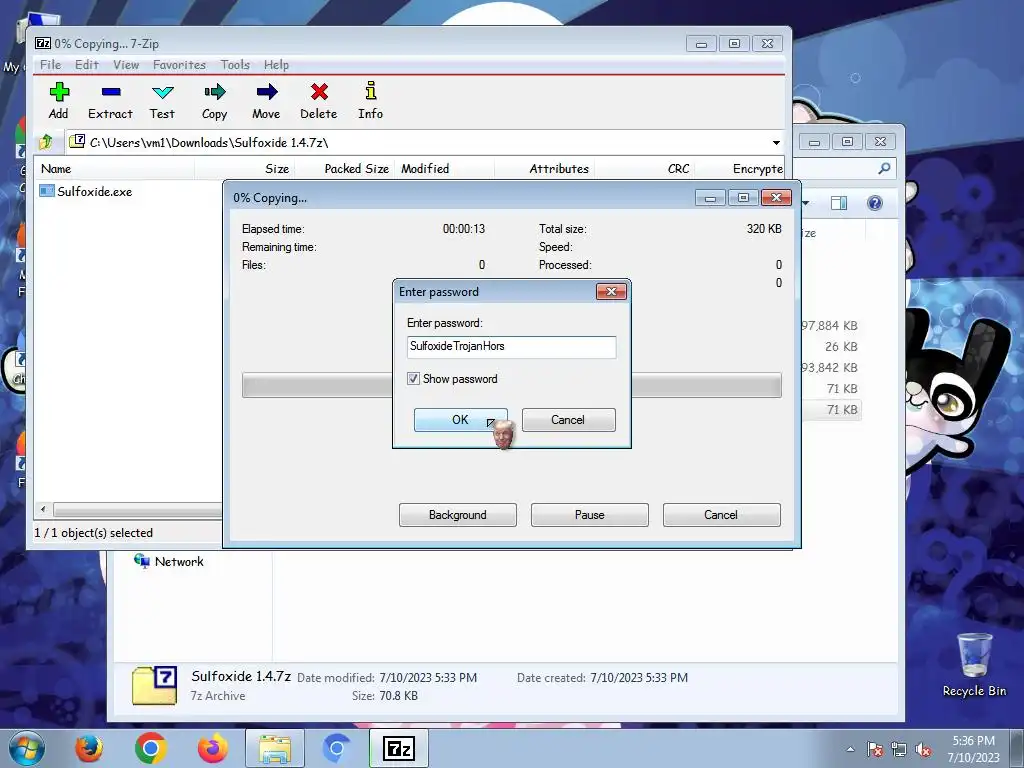Click the Network label in Explorer sidebar
The width and height of the screenshot is (1024, 768).
click(179, 562)
